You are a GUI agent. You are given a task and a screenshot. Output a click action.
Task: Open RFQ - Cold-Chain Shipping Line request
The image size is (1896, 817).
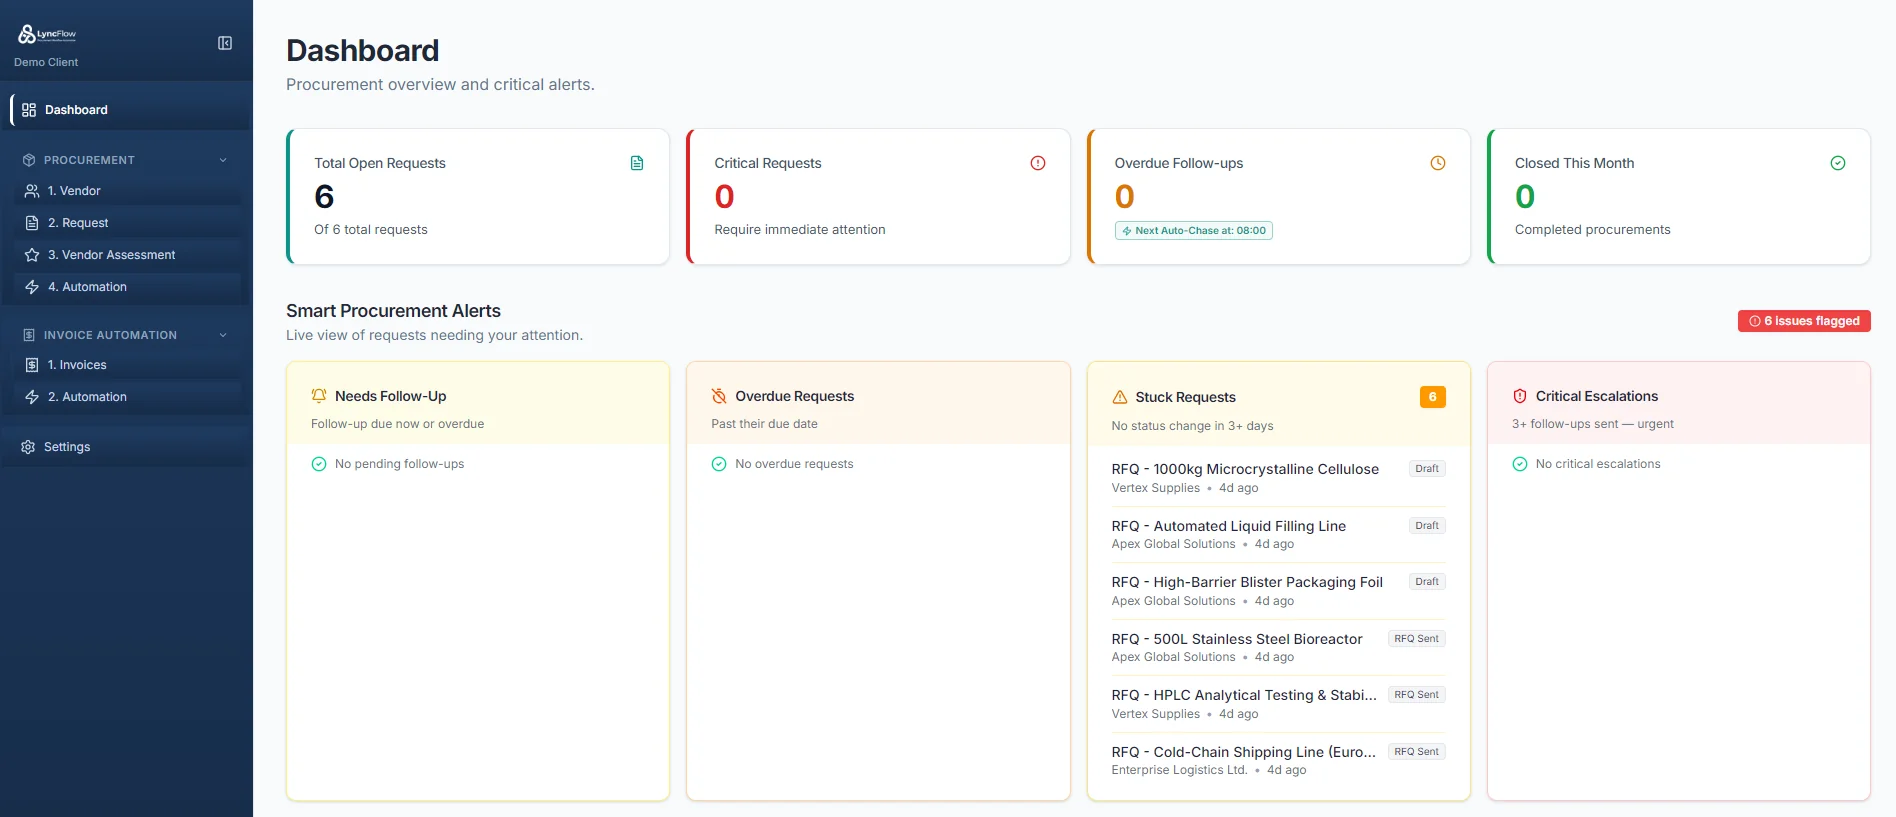pos(1244,752)
